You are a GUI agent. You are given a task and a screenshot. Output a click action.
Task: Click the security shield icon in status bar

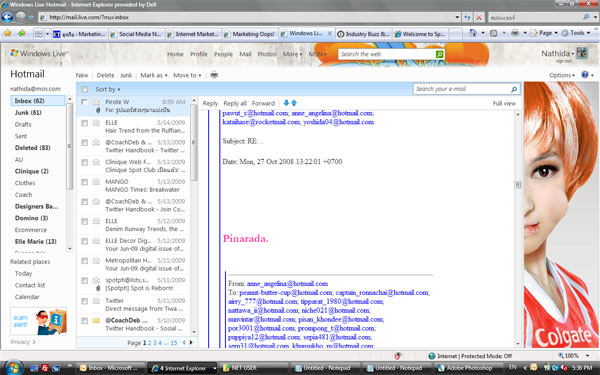tap(398, 356)
